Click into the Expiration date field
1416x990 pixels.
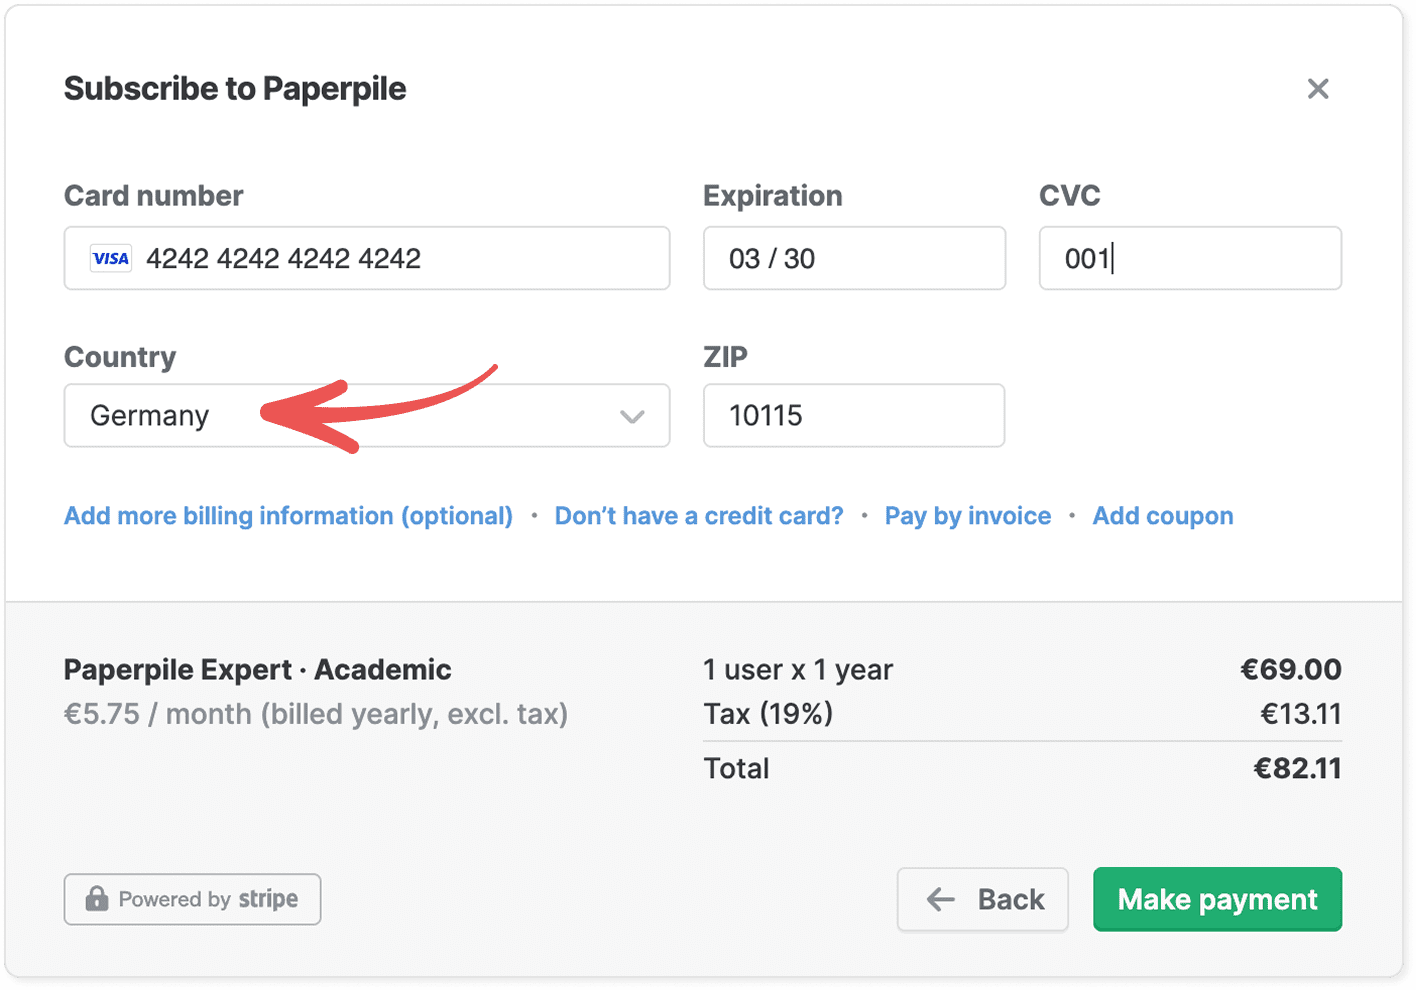[854, 259]
